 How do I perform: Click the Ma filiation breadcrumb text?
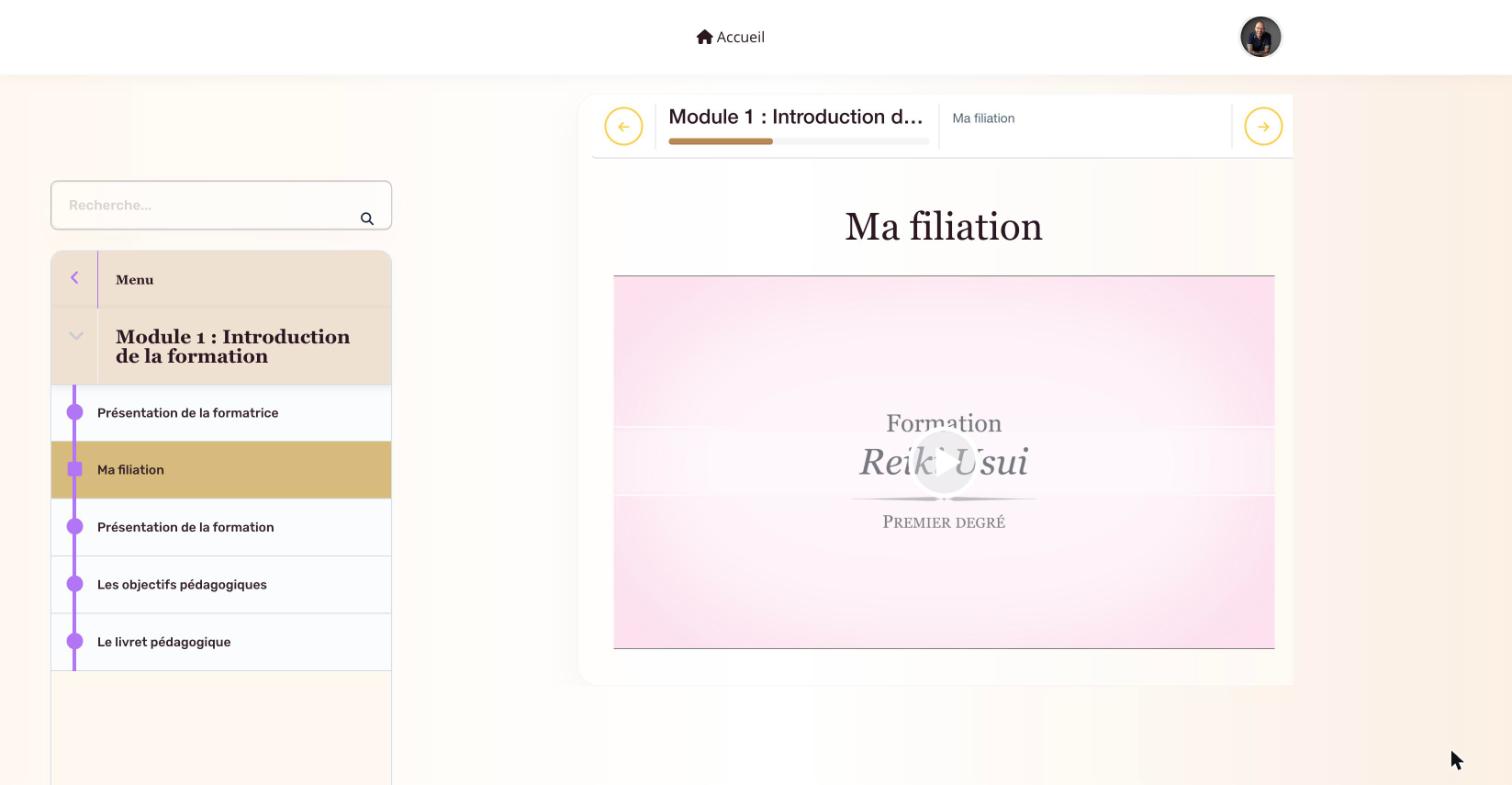click(x=983, y=118)
